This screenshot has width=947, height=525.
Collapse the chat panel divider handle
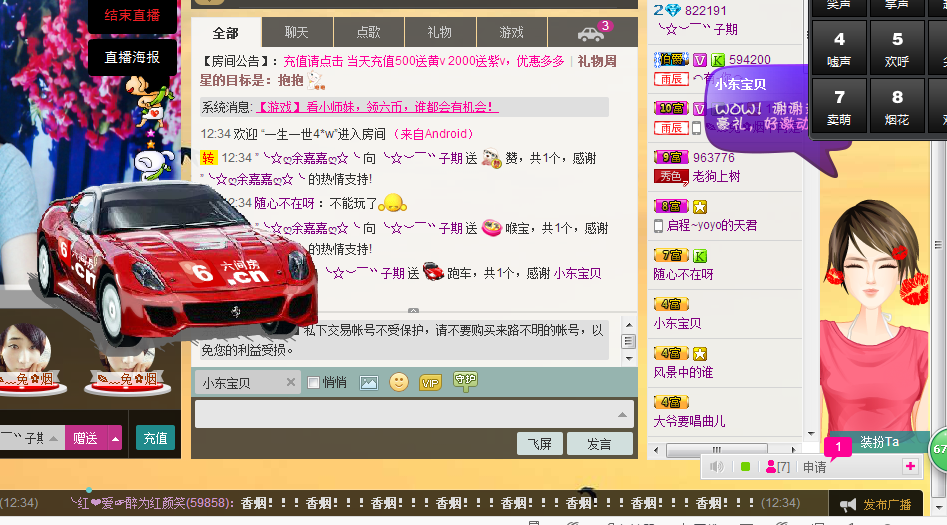413,311
